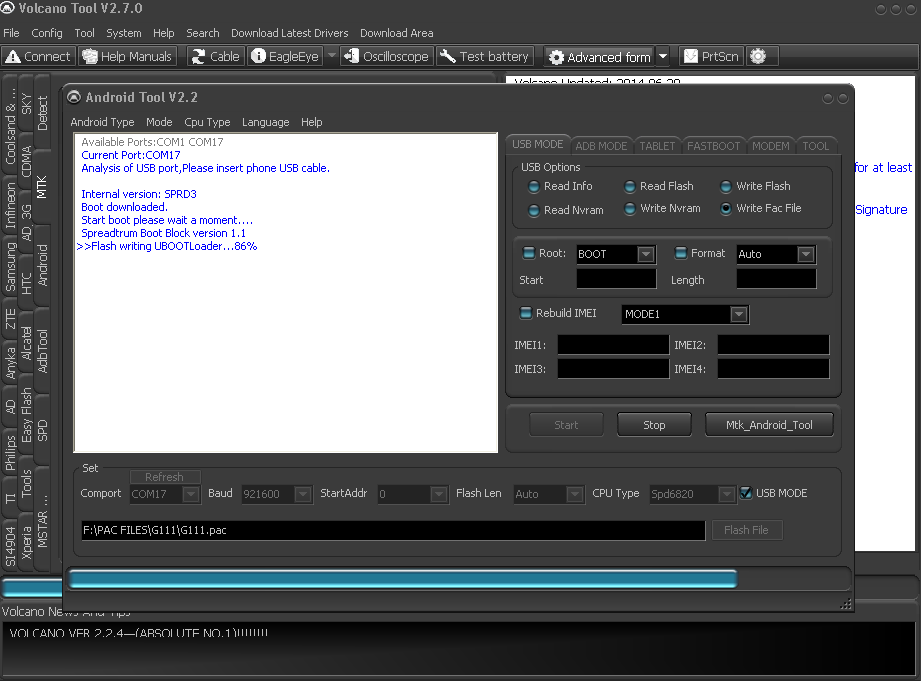Click the IMEI1 input field
The width and height of the screenshot is (921, 681).
(x=613, y=345)
